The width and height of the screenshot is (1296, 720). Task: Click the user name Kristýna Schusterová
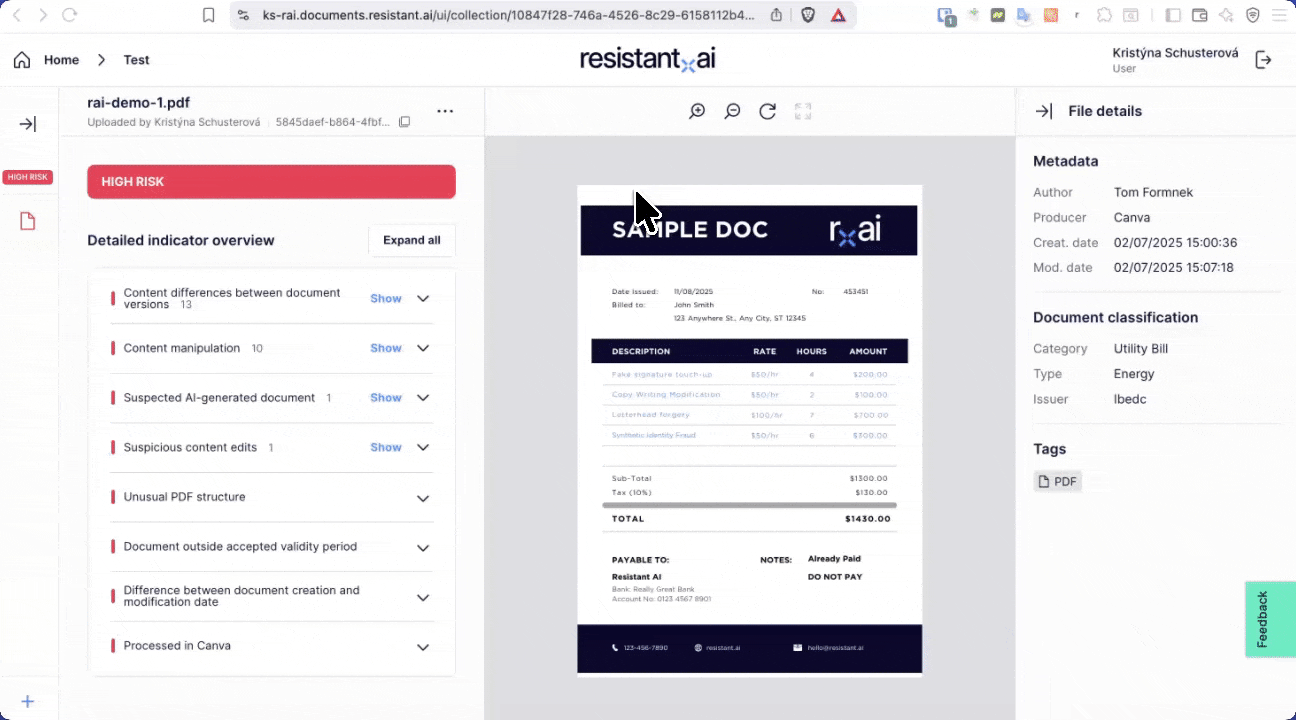coord(1175,53)
